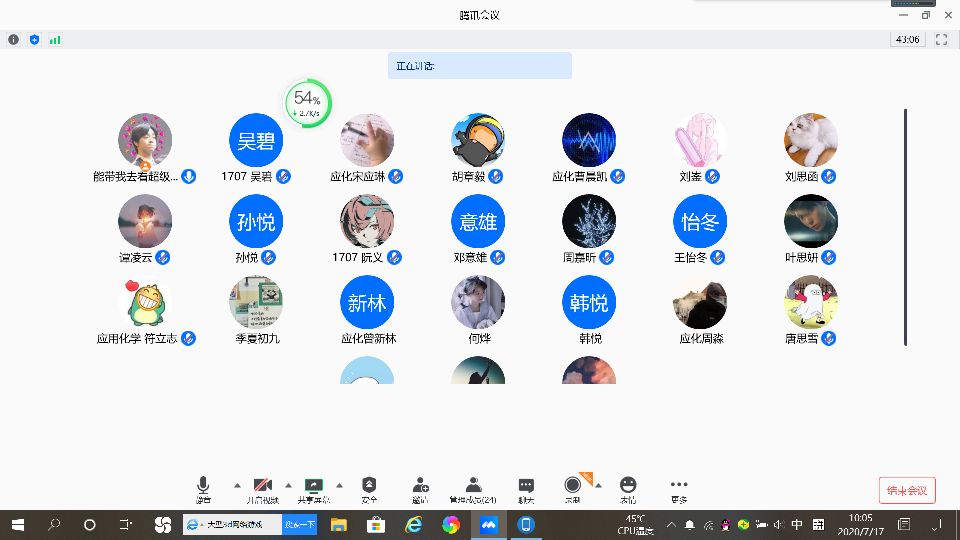Show meeting info via the 'i' icon

click(x=14, y=40)
